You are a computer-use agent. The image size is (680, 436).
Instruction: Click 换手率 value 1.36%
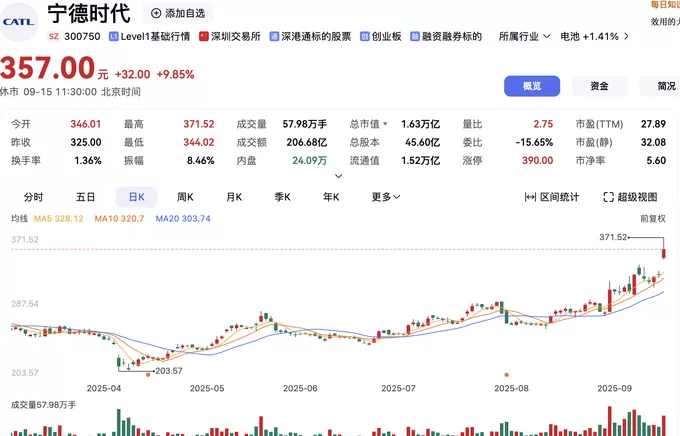coord(88,161)
